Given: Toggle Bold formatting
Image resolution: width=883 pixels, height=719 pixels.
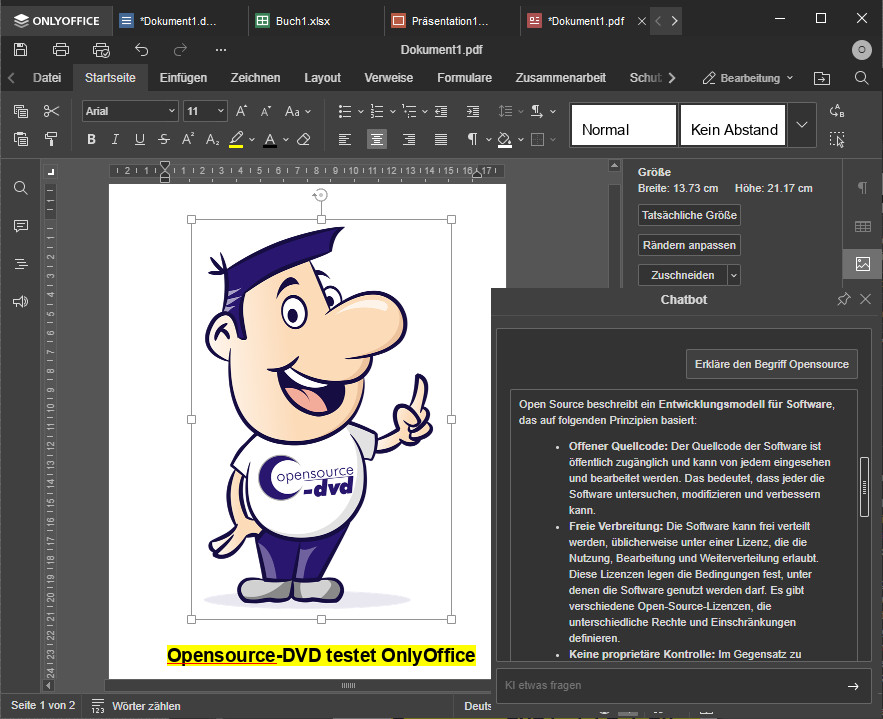Looking at the screenshot, I should pyautogui.click(x=92, y=139).
